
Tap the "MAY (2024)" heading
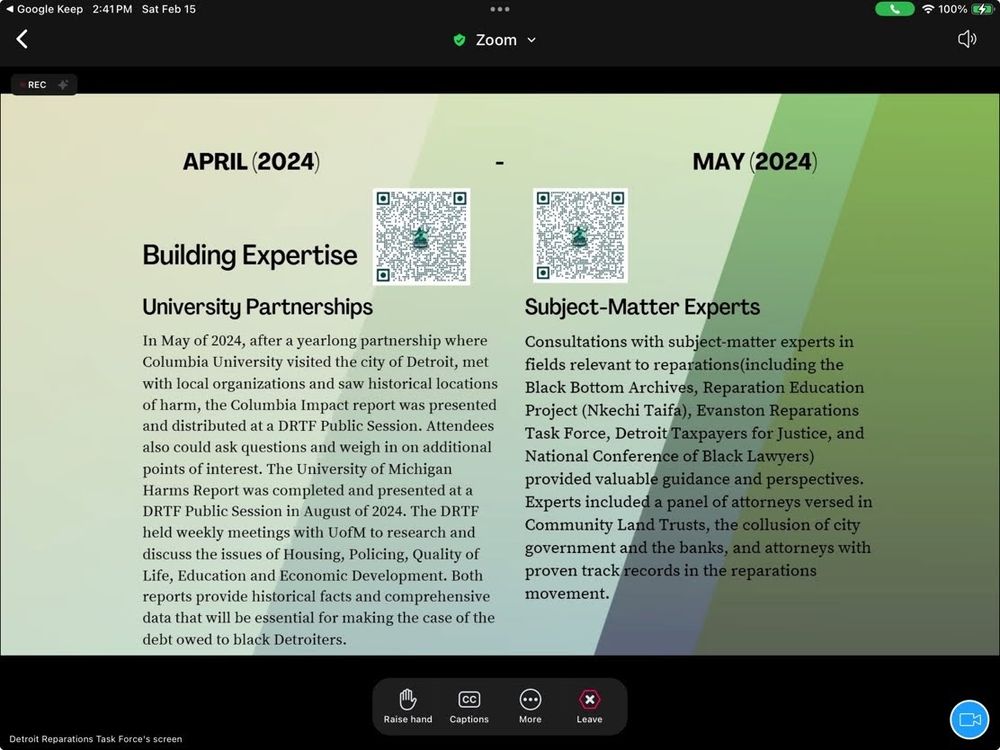point(754,162)
